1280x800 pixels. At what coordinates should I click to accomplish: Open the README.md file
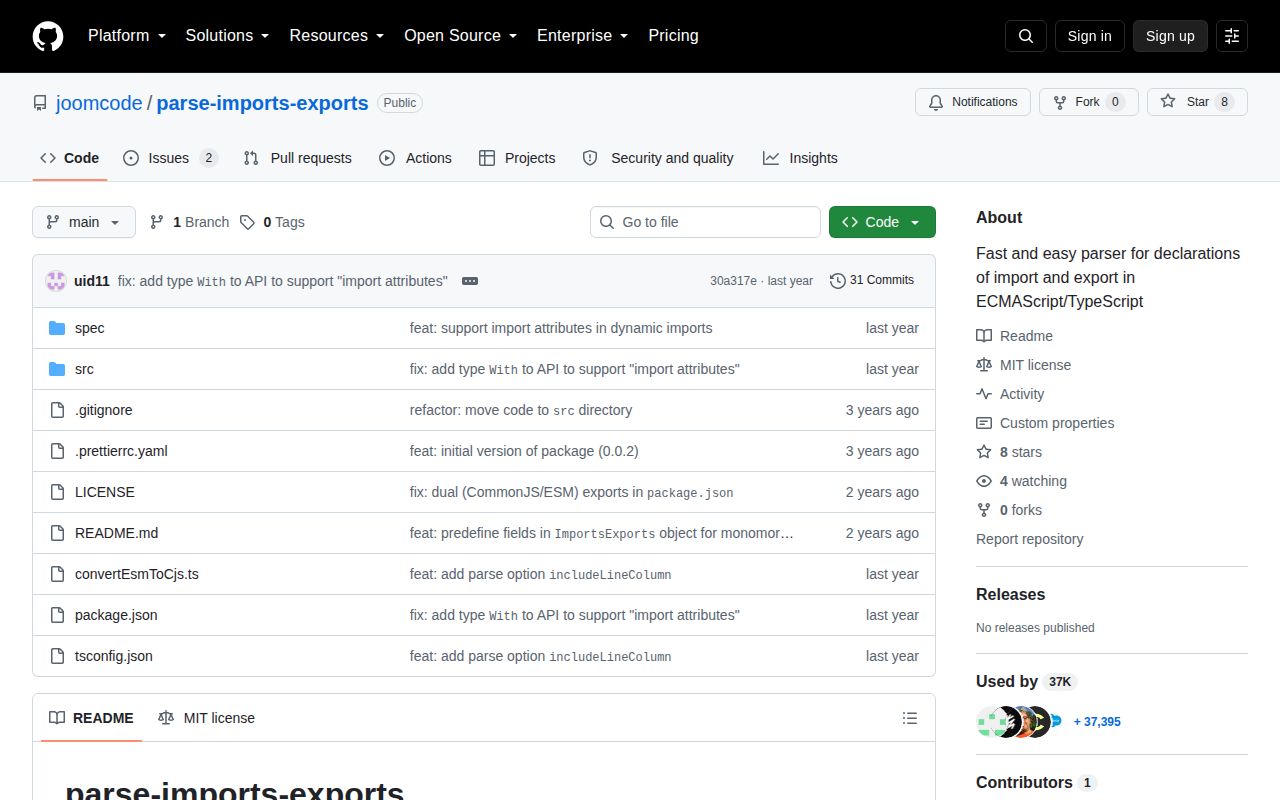click(116, 533)
